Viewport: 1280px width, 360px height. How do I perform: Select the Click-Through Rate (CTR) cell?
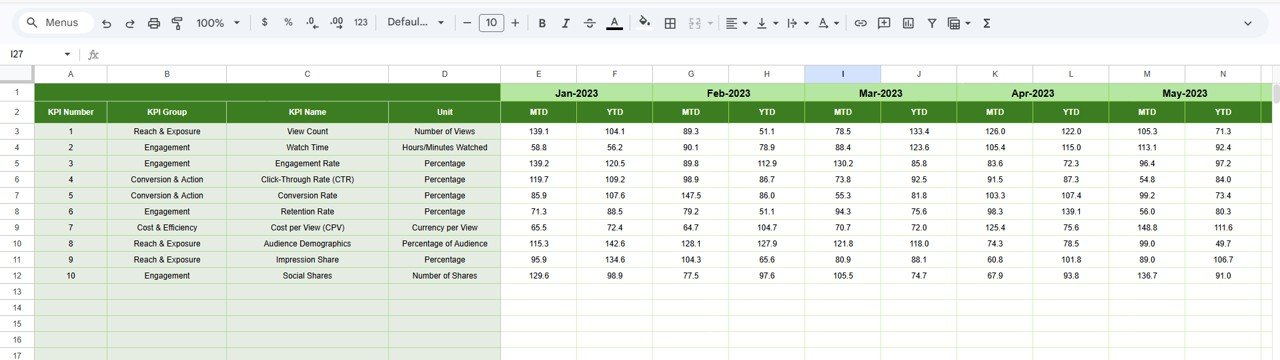307,179
